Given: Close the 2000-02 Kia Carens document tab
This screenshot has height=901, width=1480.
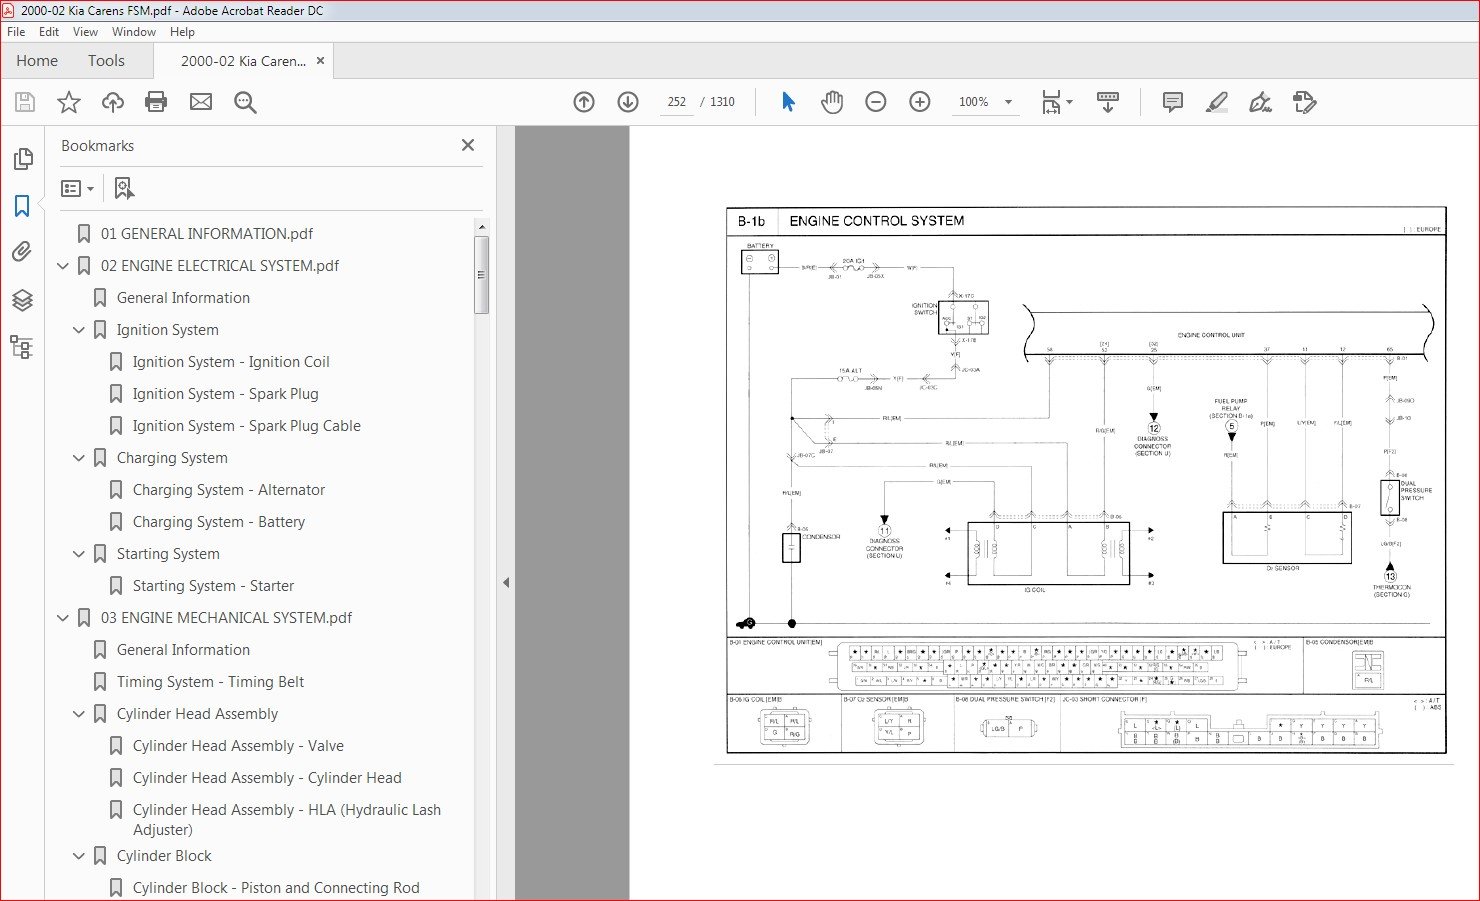Looking at the screenshot, I should [x=320, y=61].
